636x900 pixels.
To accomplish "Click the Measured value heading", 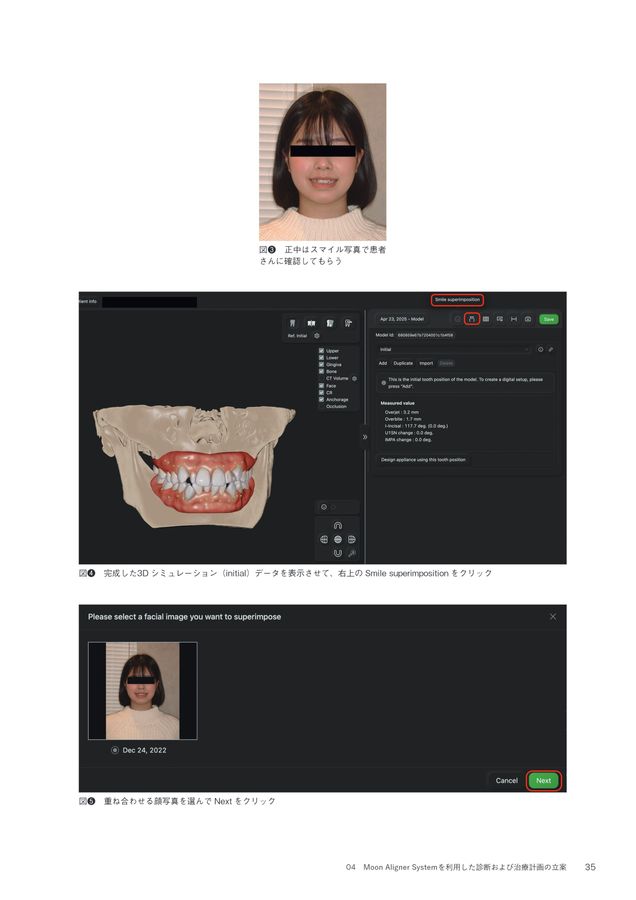I will coord(397,403).
